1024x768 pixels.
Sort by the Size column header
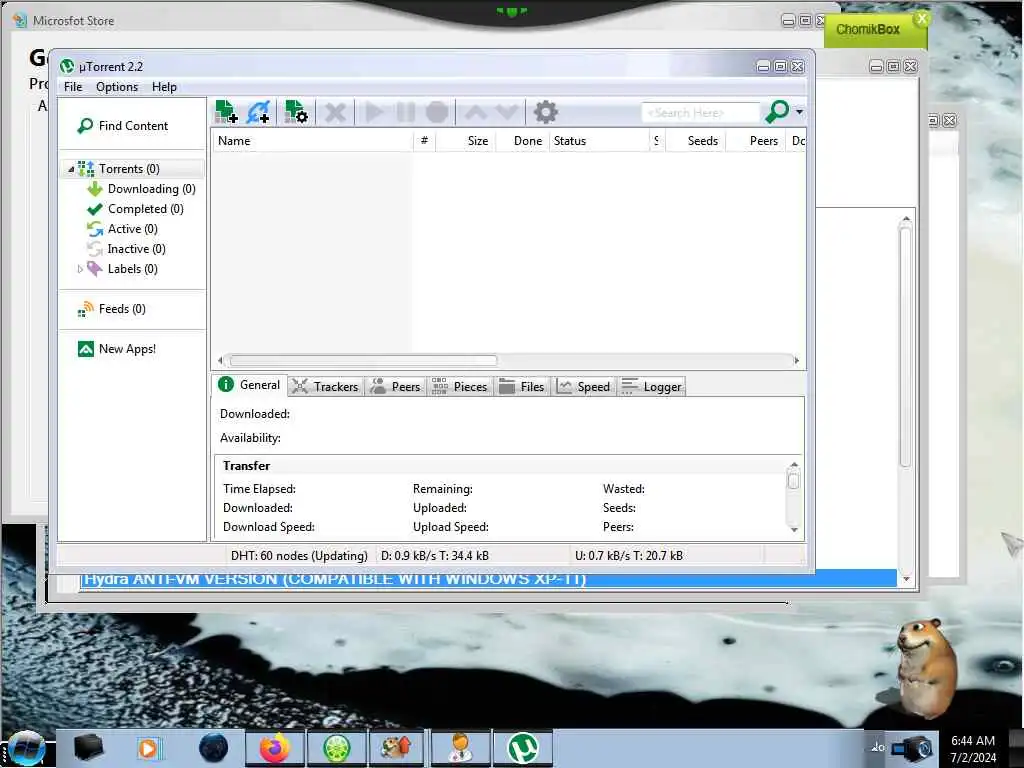coord(466,140)
